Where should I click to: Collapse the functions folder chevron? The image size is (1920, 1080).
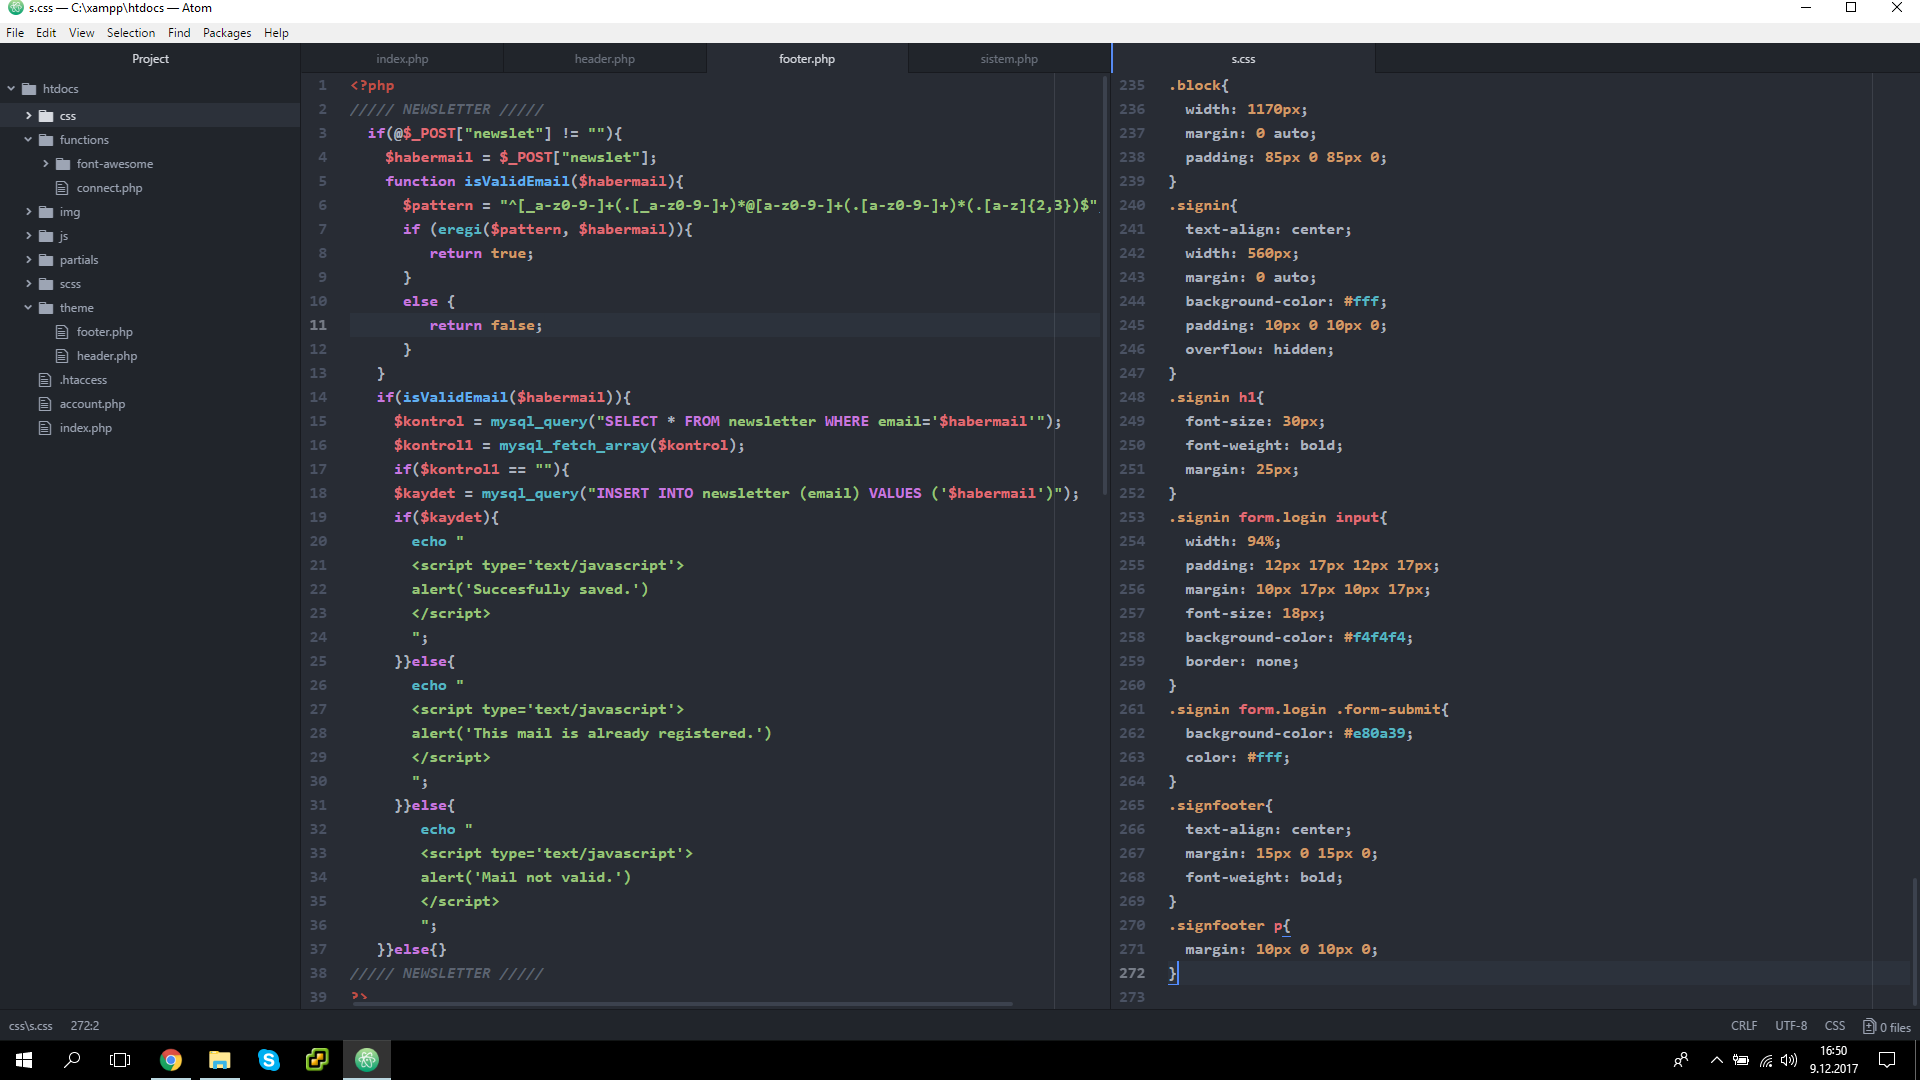click(29, 140)
